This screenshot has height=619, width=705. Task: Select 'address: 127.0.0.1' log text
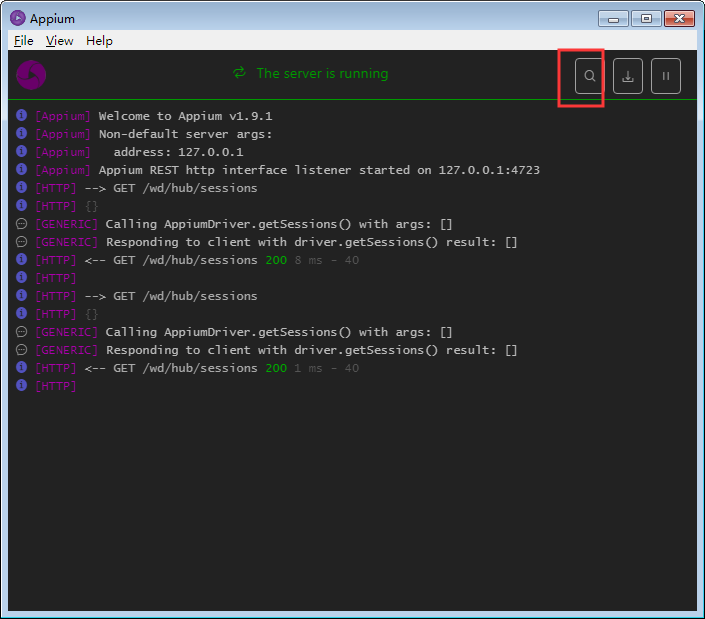[178, 152]
